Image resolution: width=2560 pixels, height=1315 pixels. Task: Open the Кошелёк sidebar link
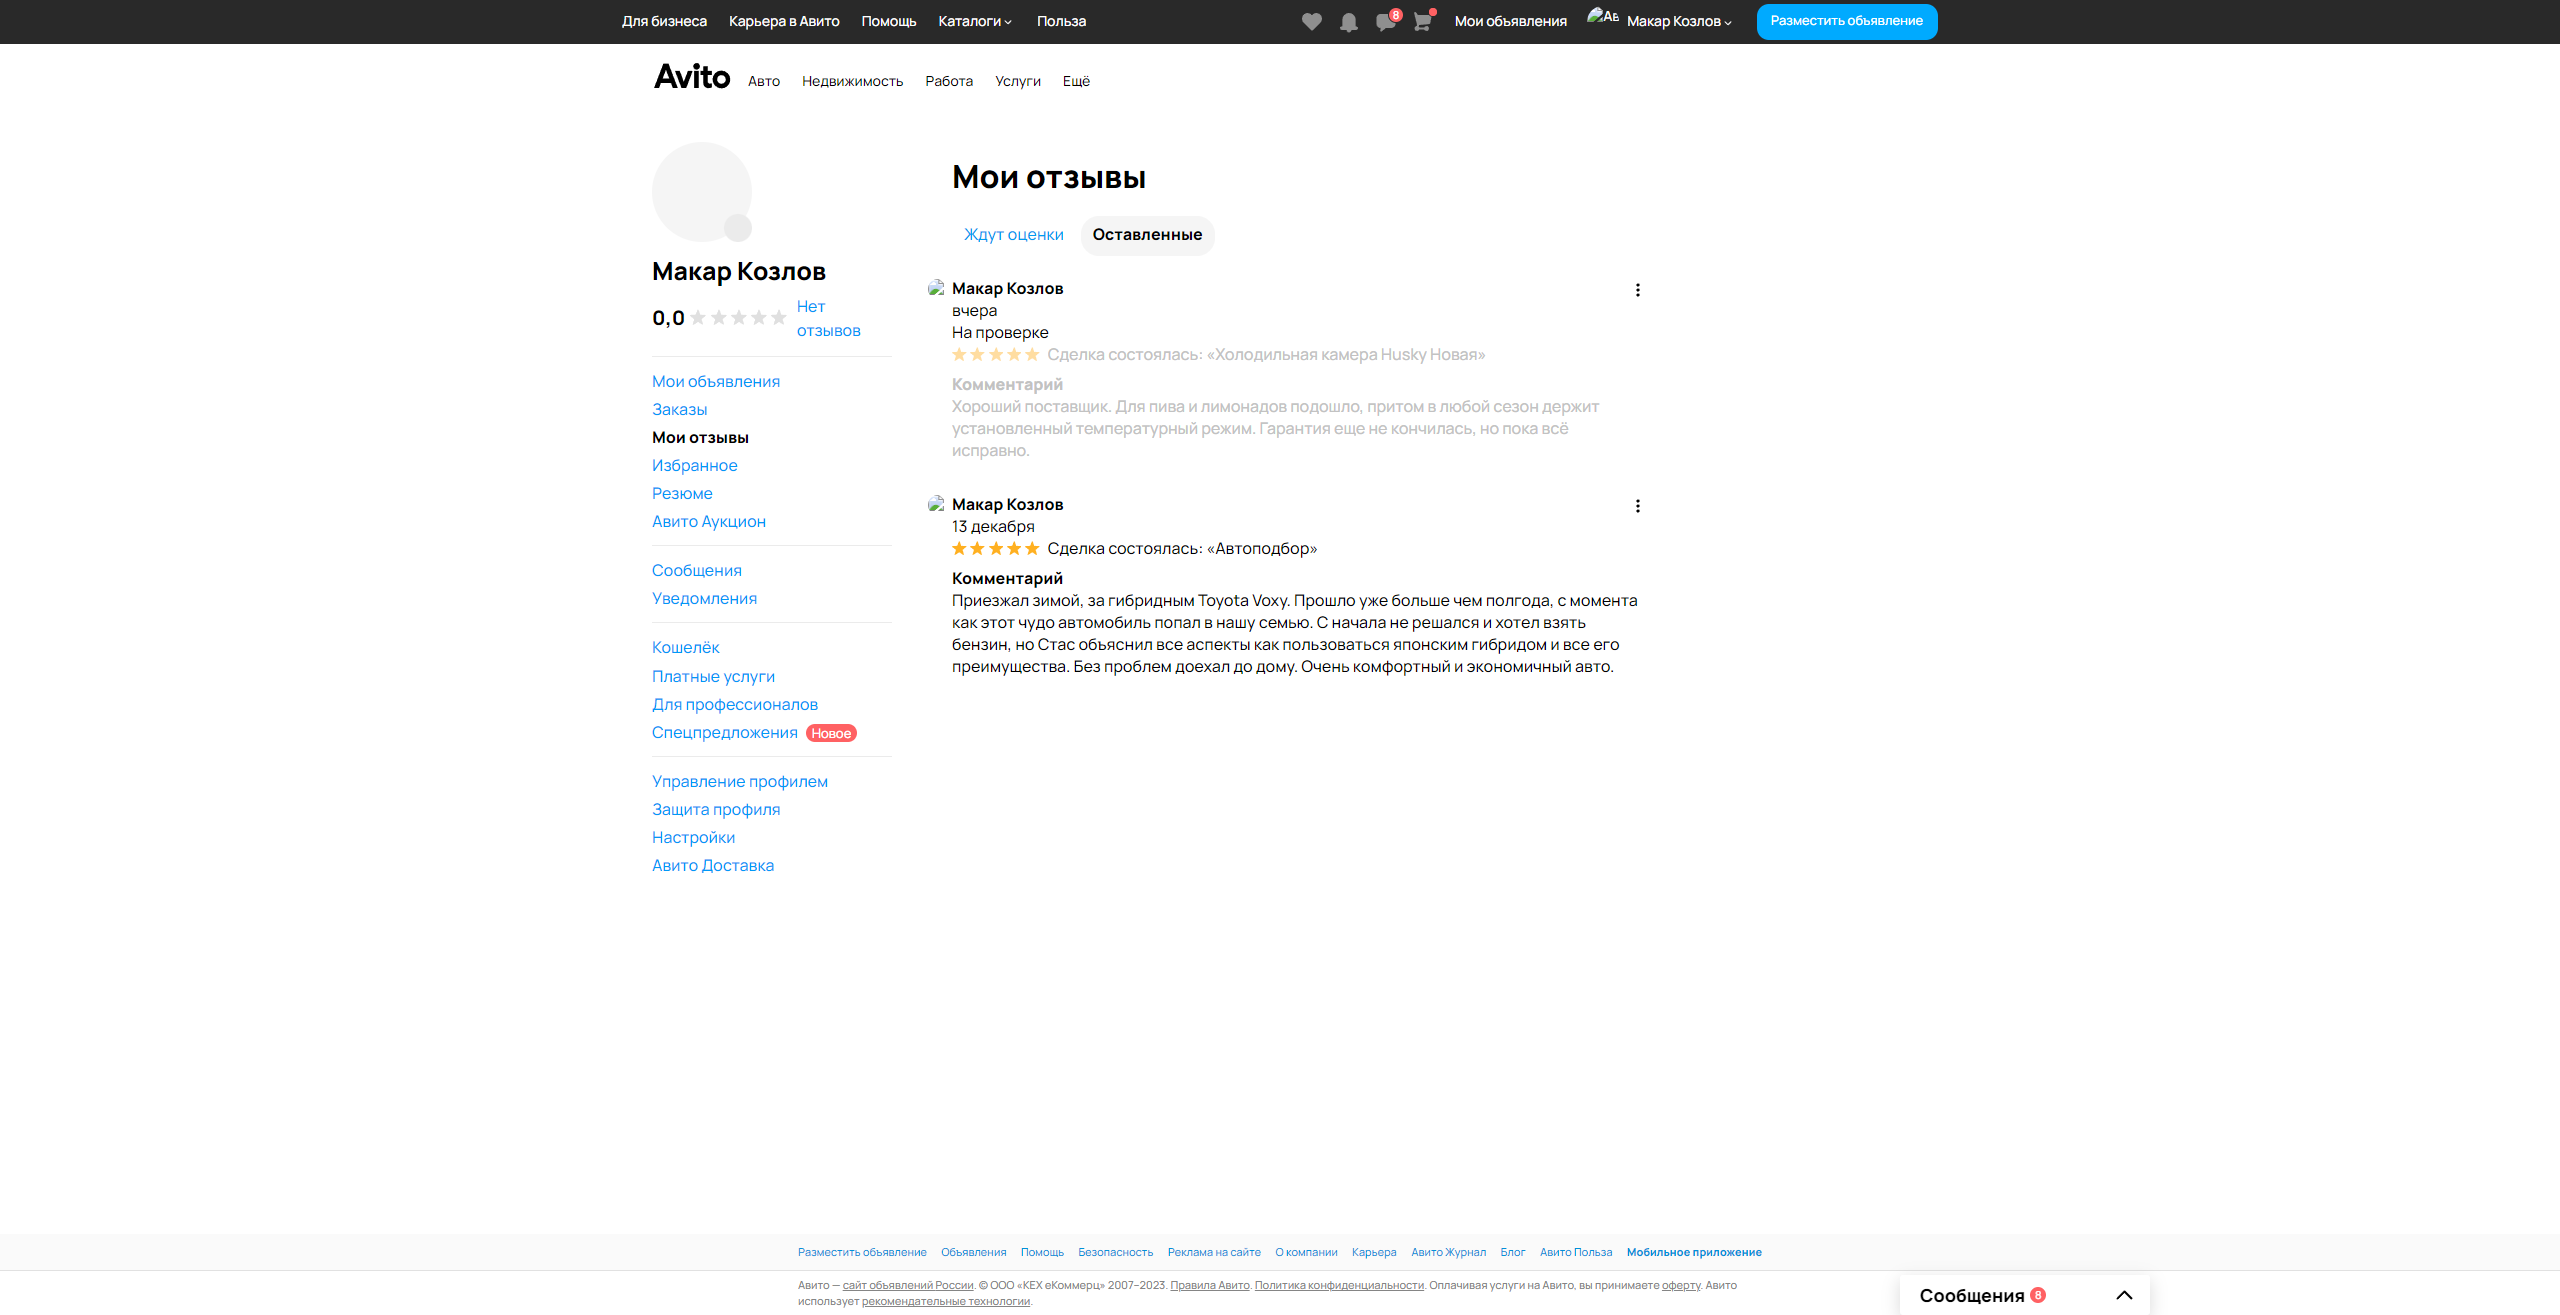(x=685, y=648)
